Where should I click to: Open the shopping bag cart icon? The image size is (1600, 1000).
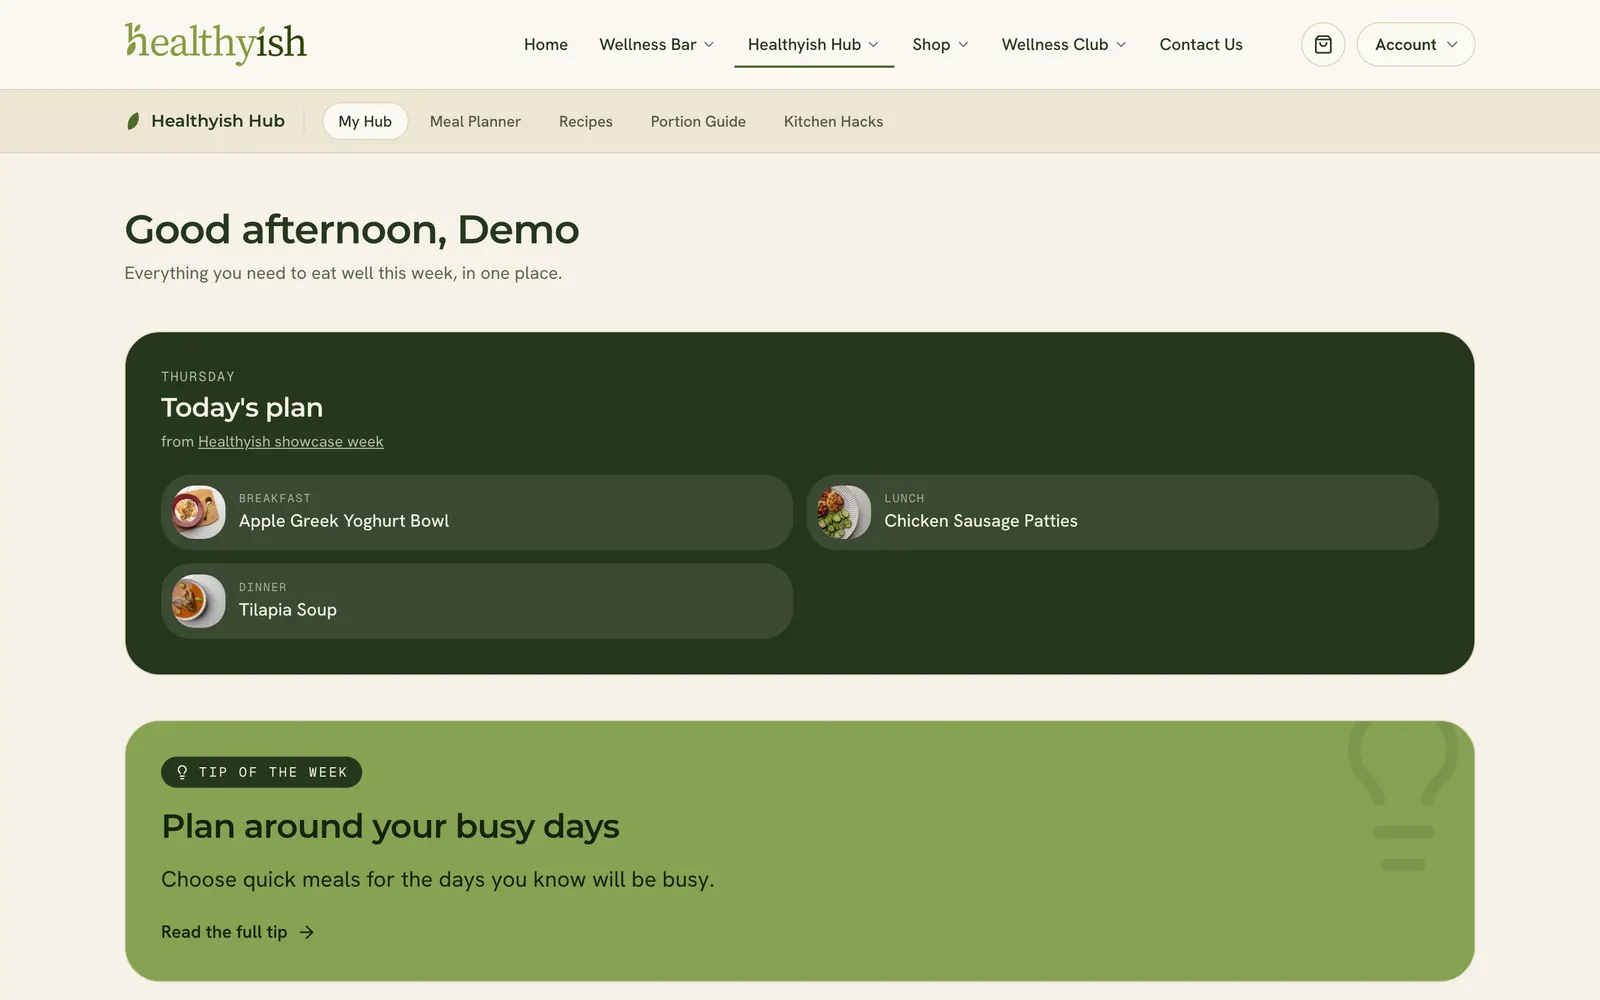(1322, 45)
